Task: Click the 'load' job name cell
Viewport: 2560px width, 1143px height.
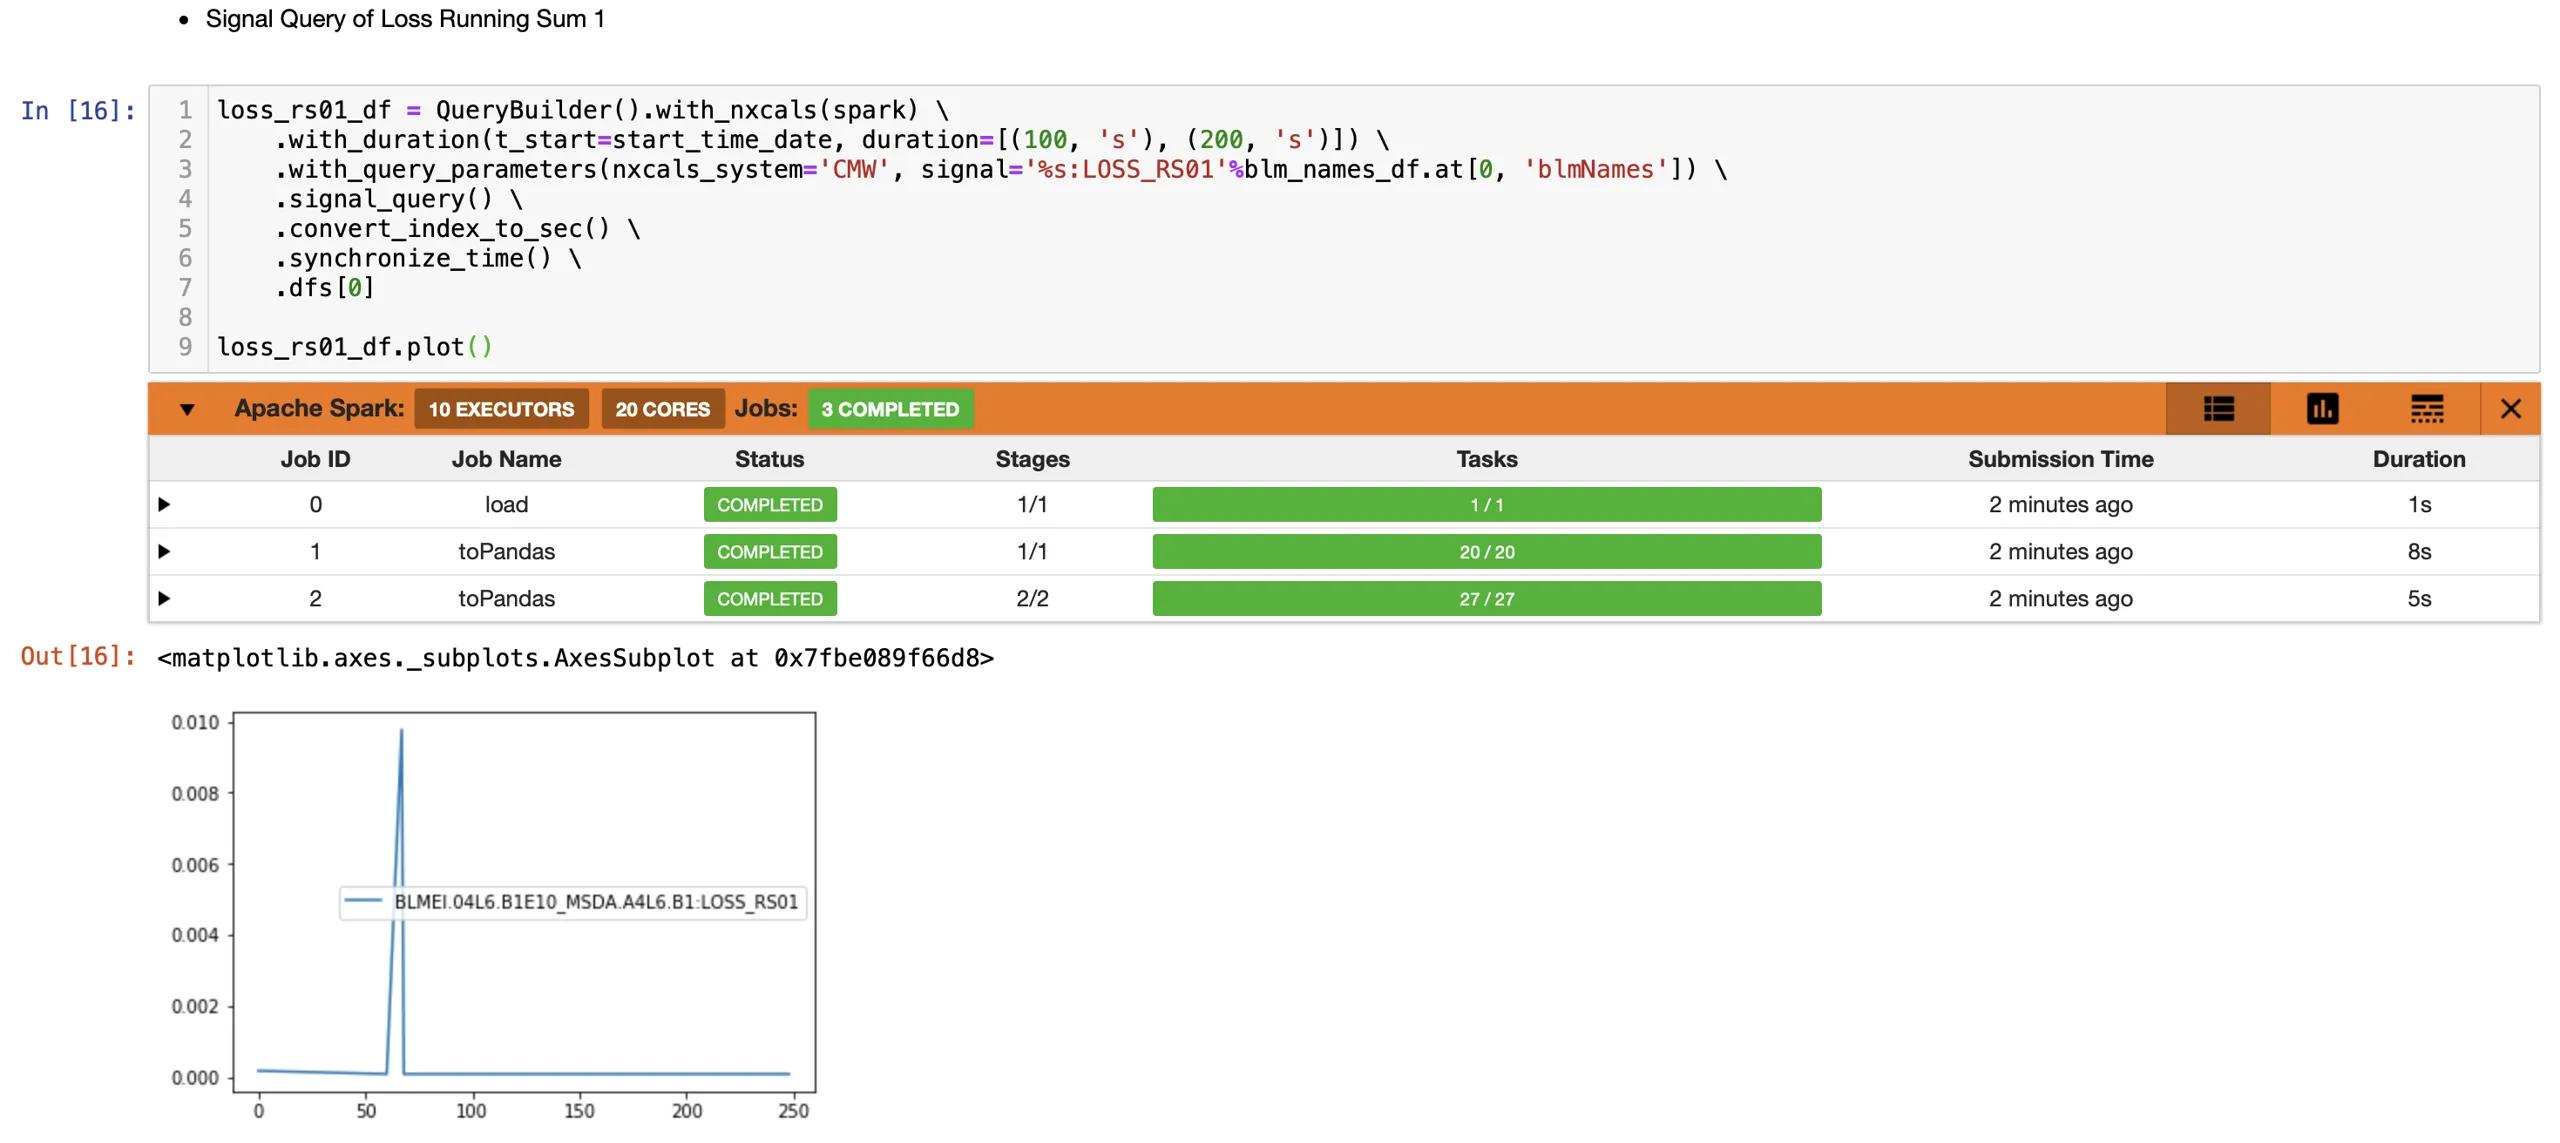Action: click(506, 504)
